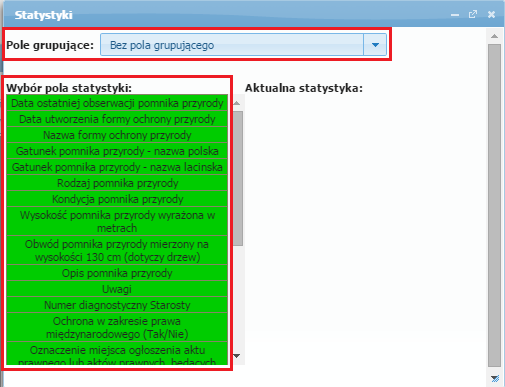Select 'Rodzaj pomnika przyrody' statistic field
505x387 pixels.
point(117,183)
